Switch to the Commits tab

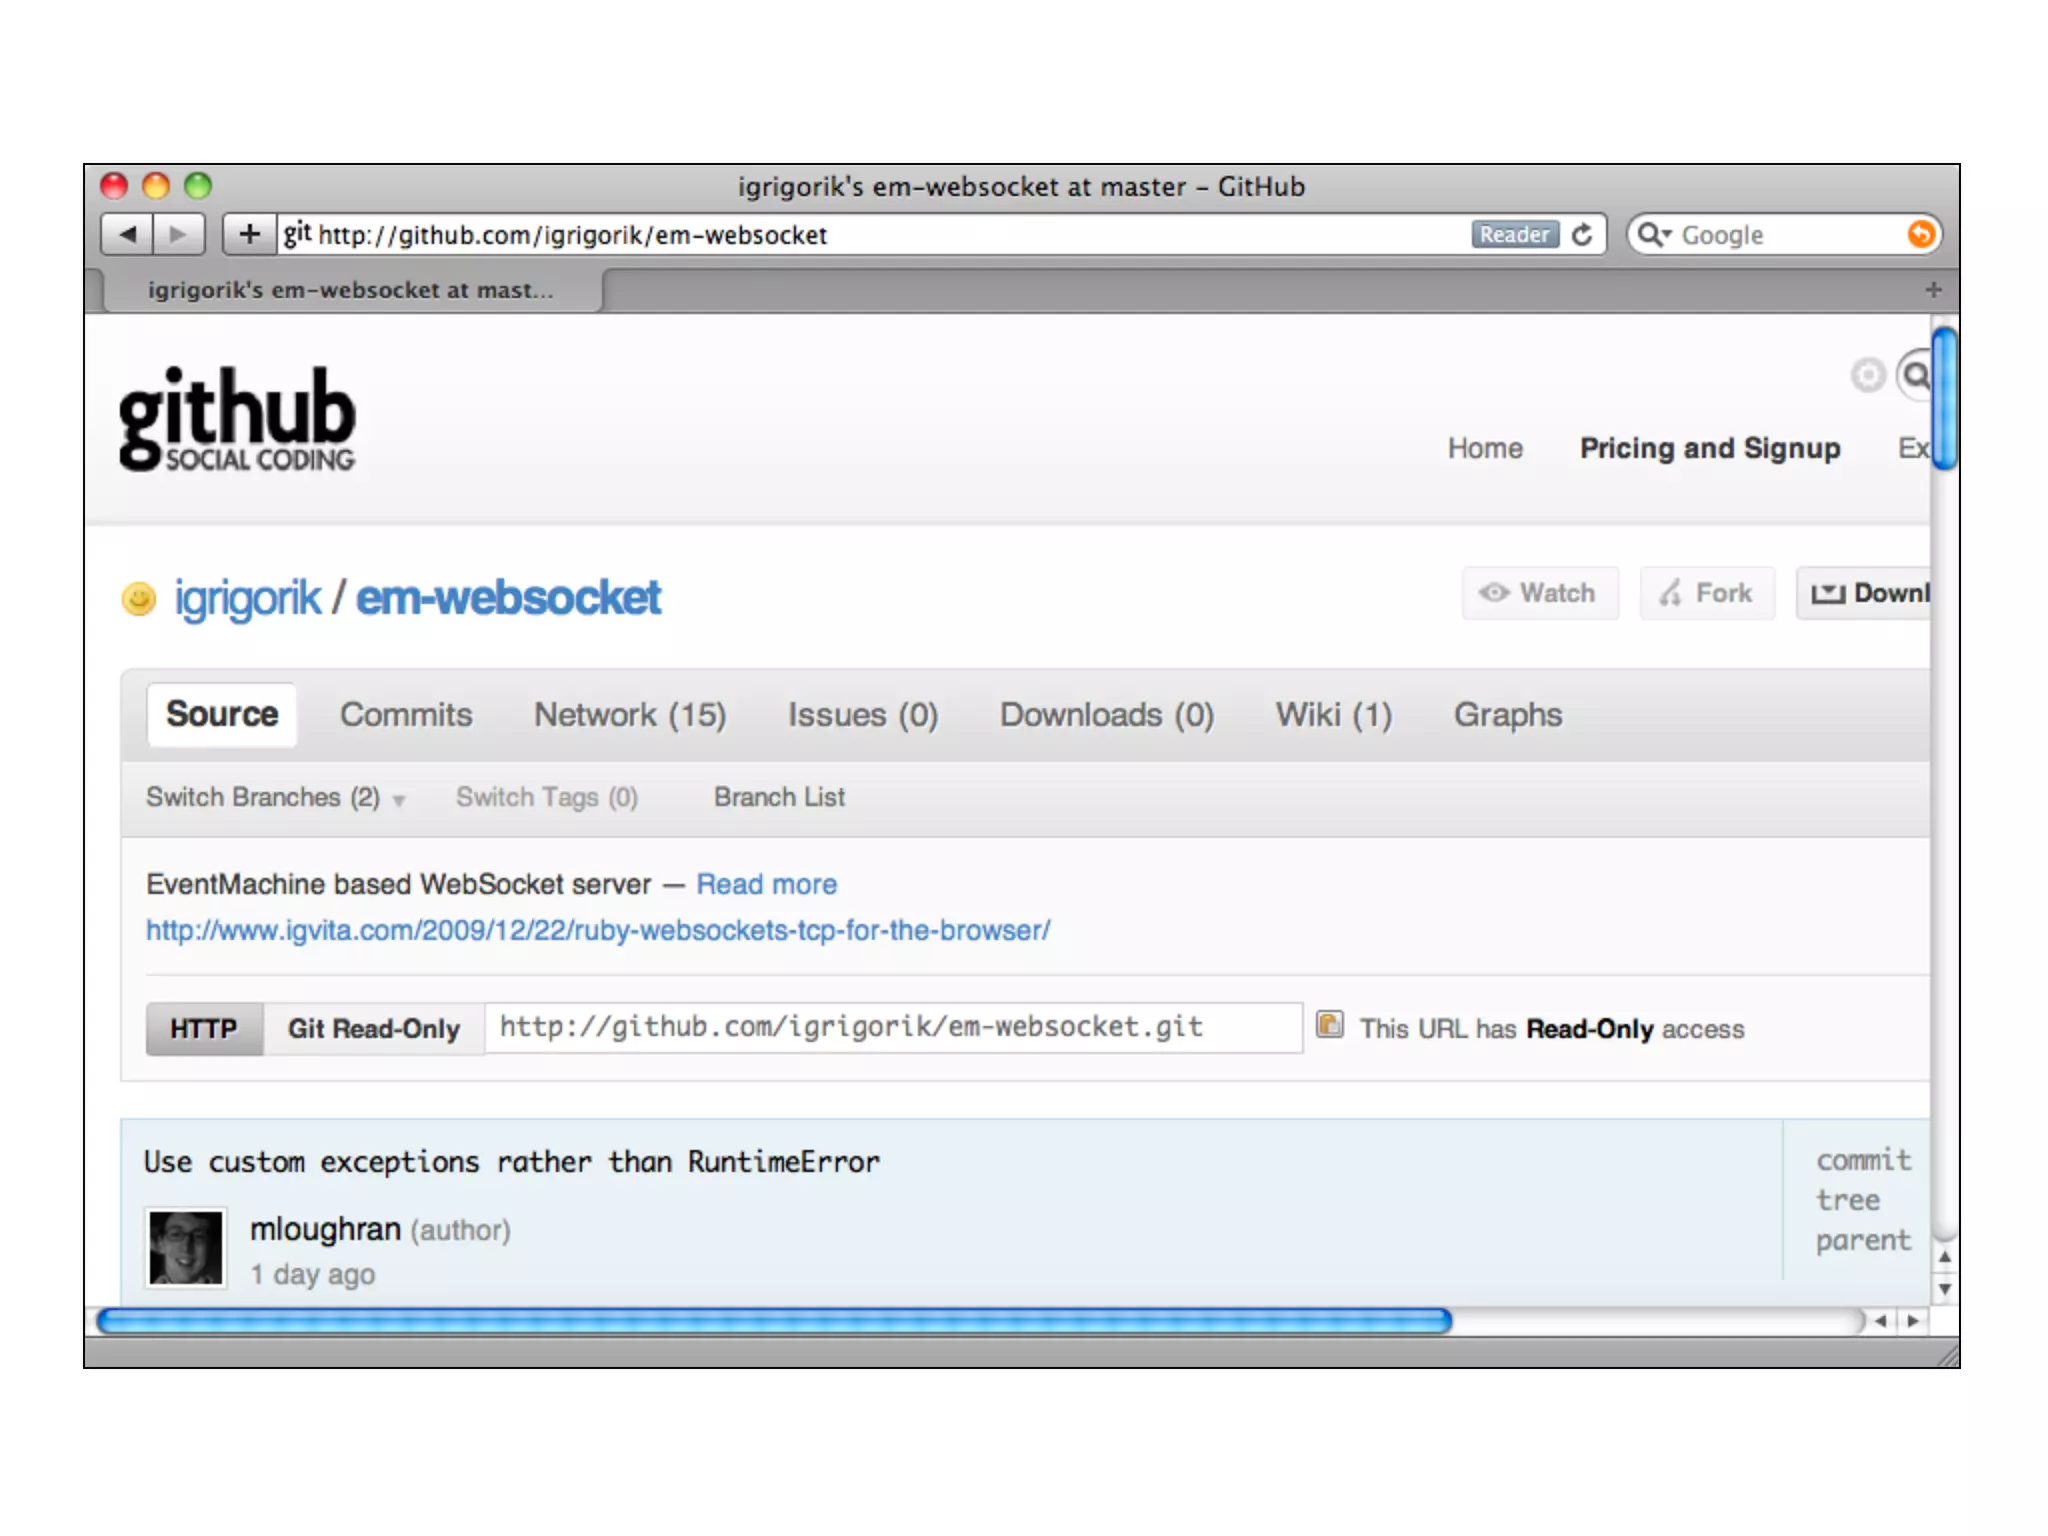(406, 715)
